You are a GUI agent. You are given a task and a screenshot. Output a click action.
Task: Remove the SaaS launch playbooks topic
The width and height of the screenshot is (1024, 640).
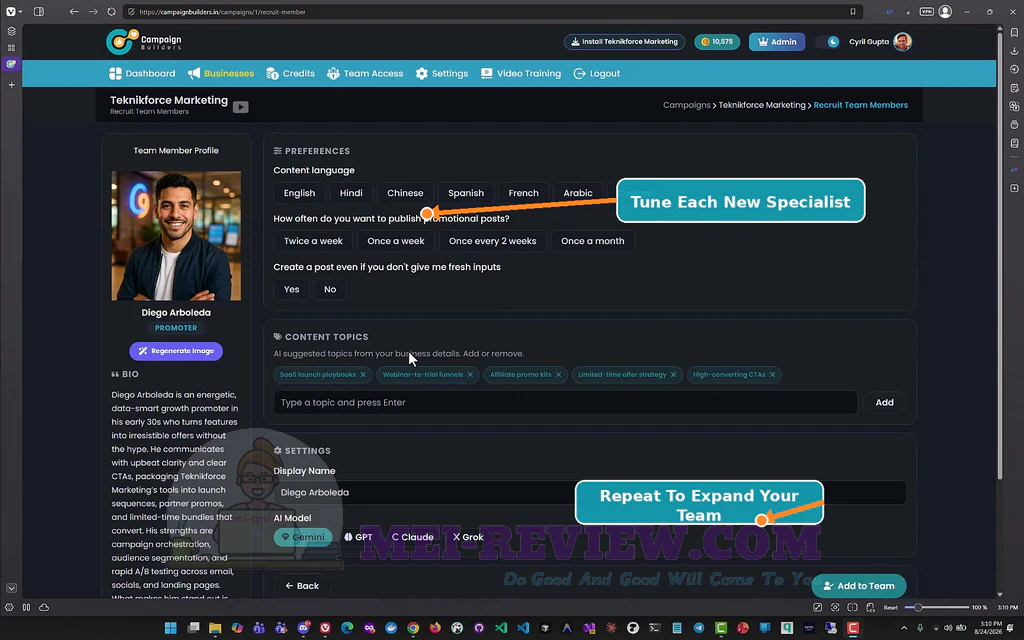pyautogui.click(x=363, y=375)
